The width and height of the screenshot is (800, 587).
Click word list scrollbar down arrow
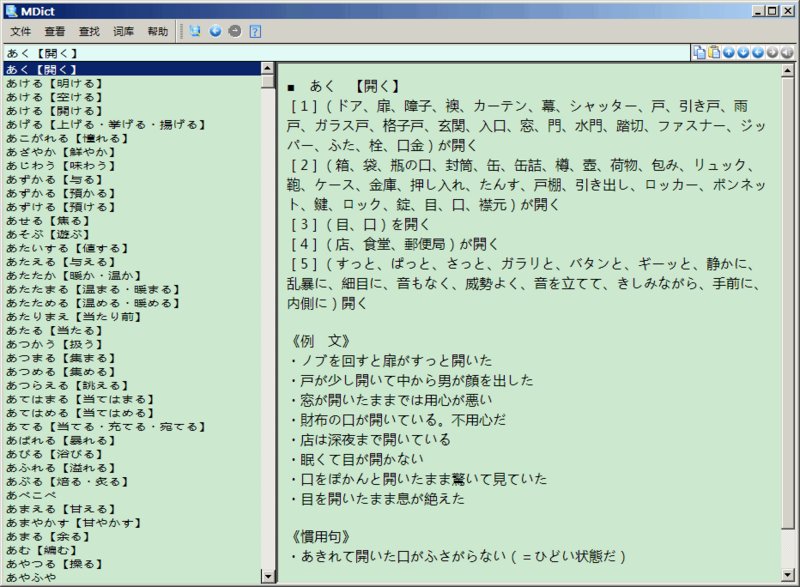pos(267,576)
